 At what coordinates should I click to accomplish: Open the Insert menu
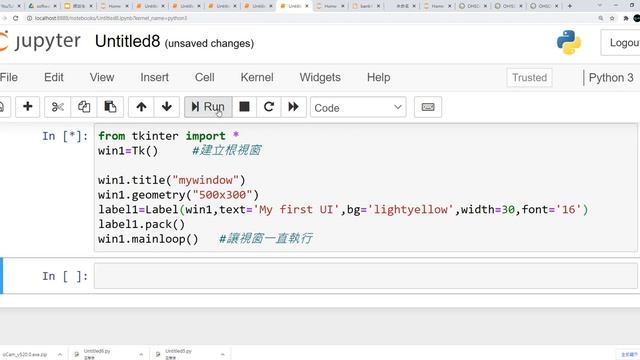(x=154, y=78)
